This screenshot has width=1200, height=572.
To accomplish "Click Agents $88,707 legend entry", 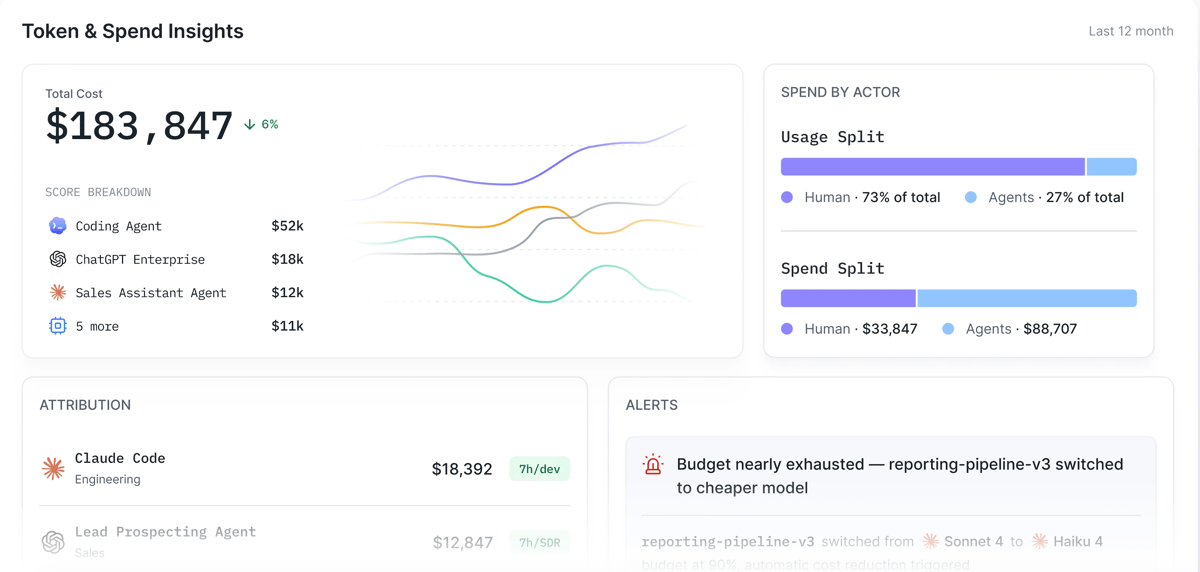I will pyautogui.click(x=1010, y=329).
